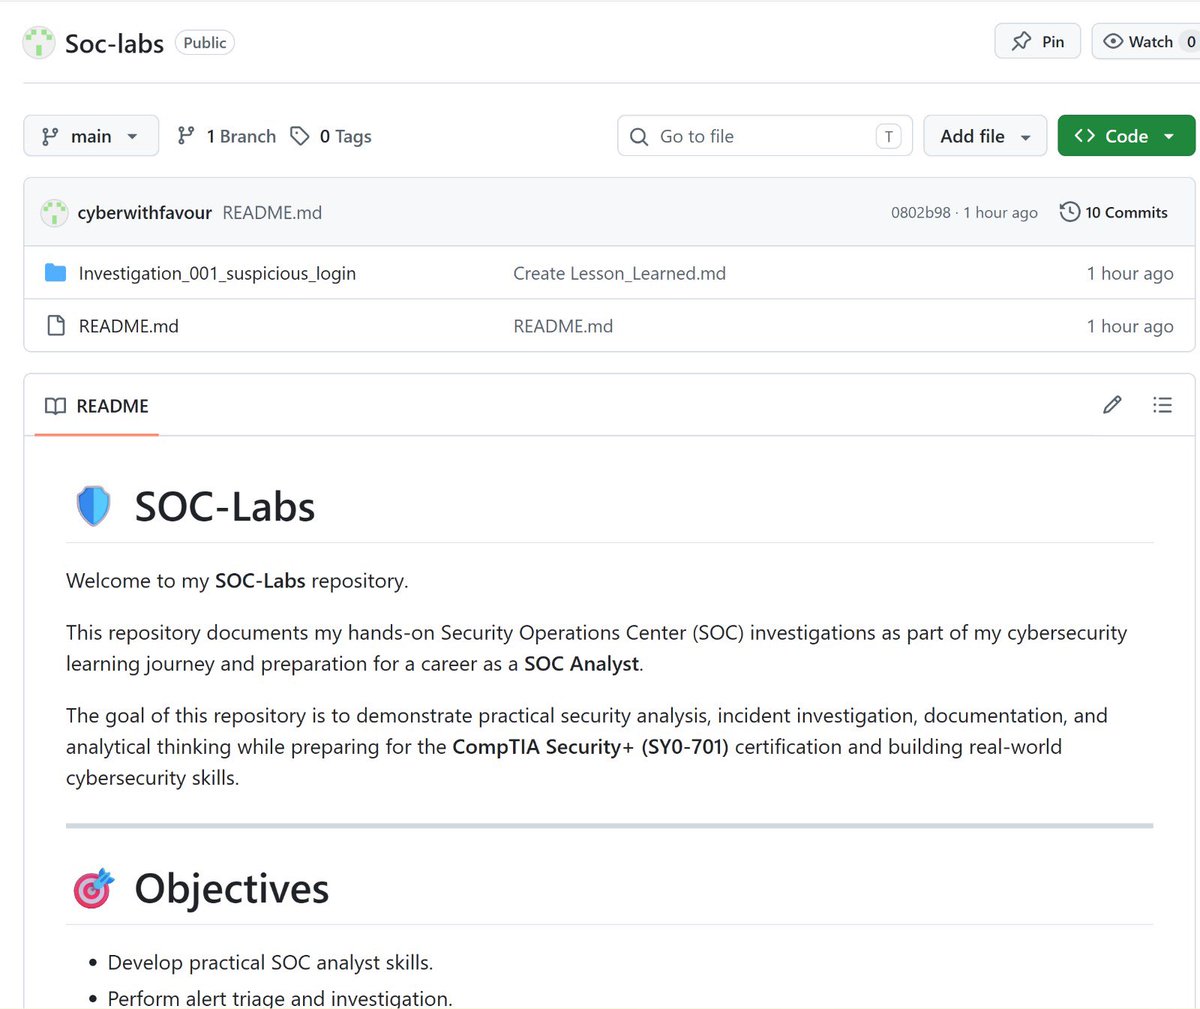
Task: Click 'Welcome to my SOC-Labs repository.' text
Action: click(x=237, y=581)
